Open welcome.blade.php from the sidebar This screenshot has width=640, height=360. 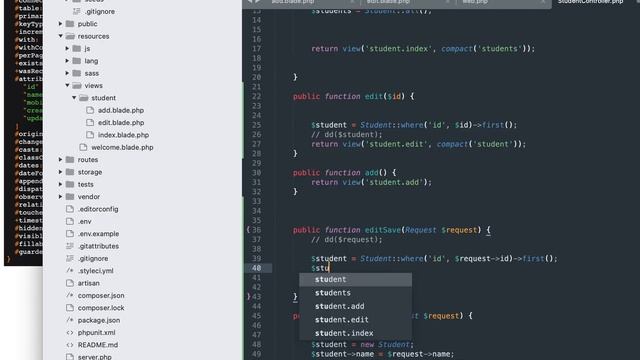122,147
